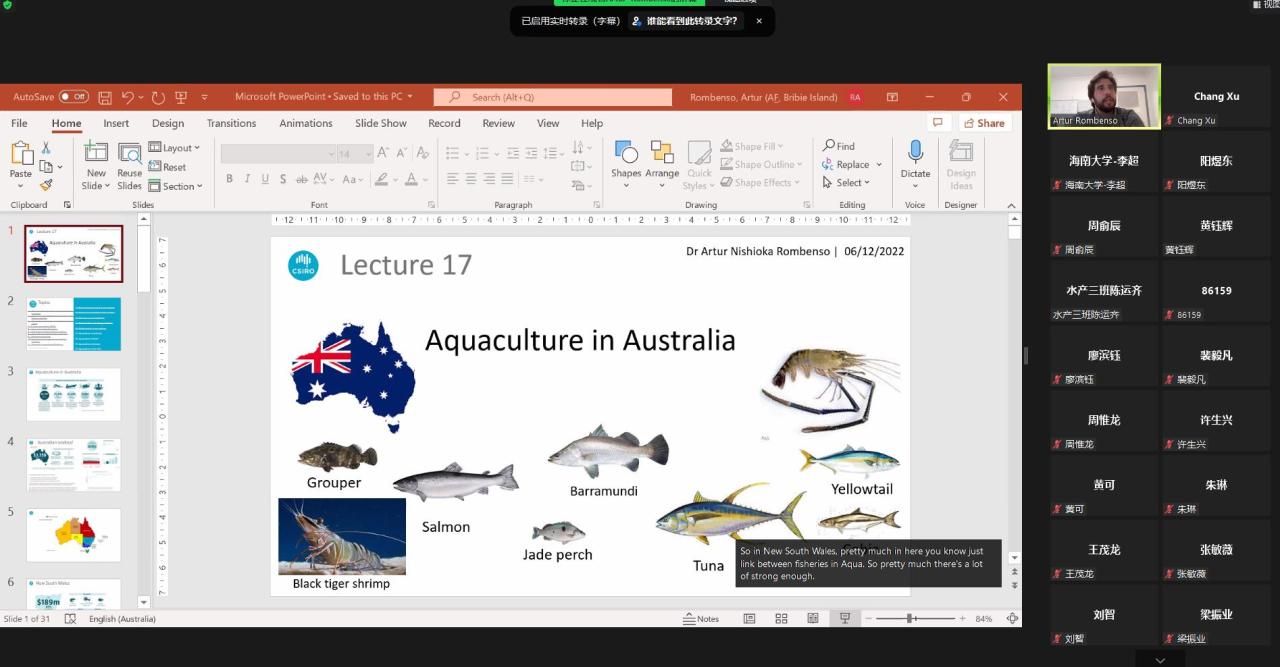Toggle the Notes pane

(x=701, y=619)
